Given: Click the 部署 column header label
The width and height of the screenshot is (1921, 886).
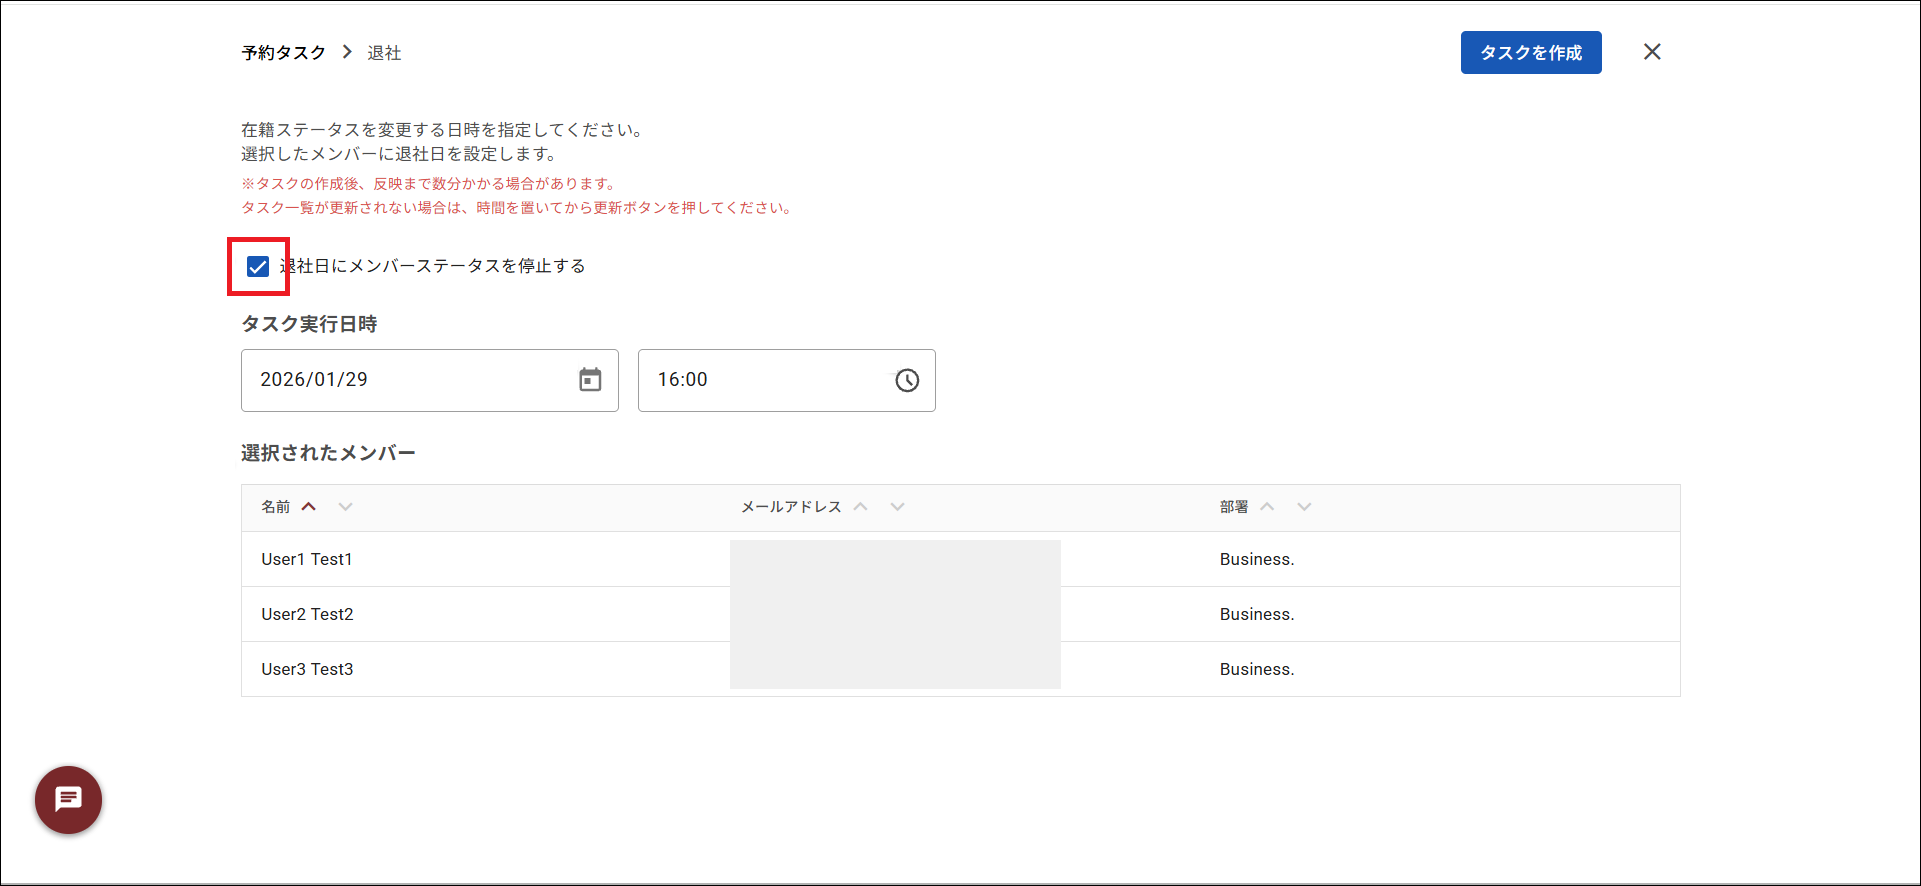Looking at the screenshot, I should tap(1234, 507).
